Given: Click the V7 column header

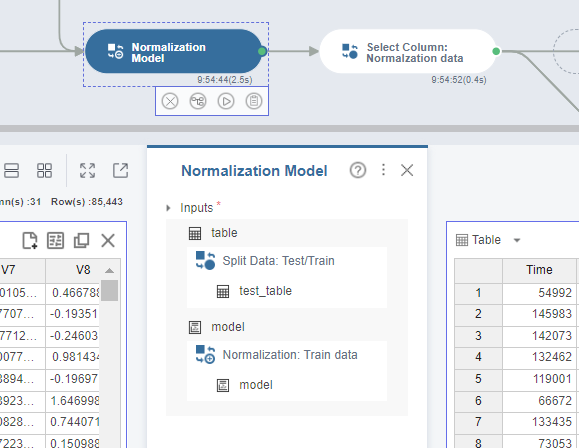Looking at the screenshot, I should (x=22, y=270).
